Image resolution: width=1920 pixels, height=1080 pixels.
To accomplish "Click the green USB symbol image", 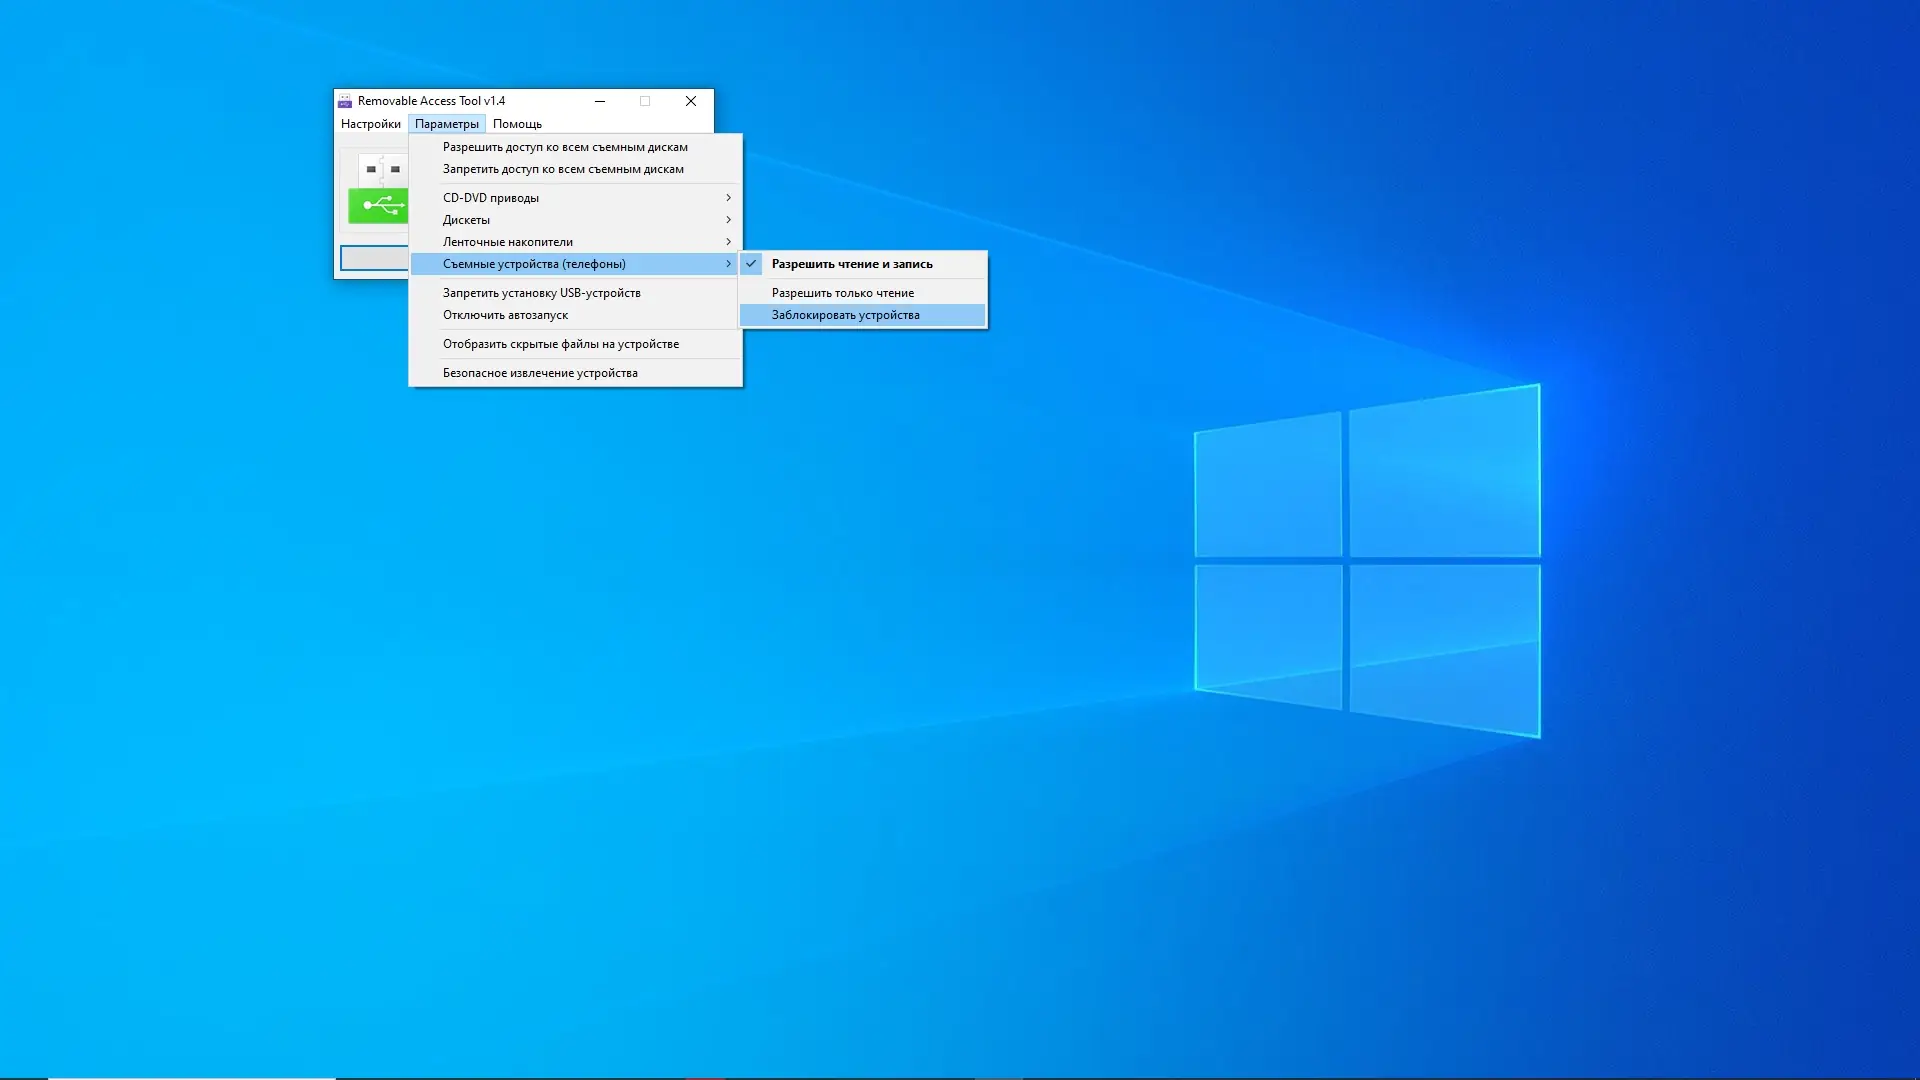I will (379, 206).
